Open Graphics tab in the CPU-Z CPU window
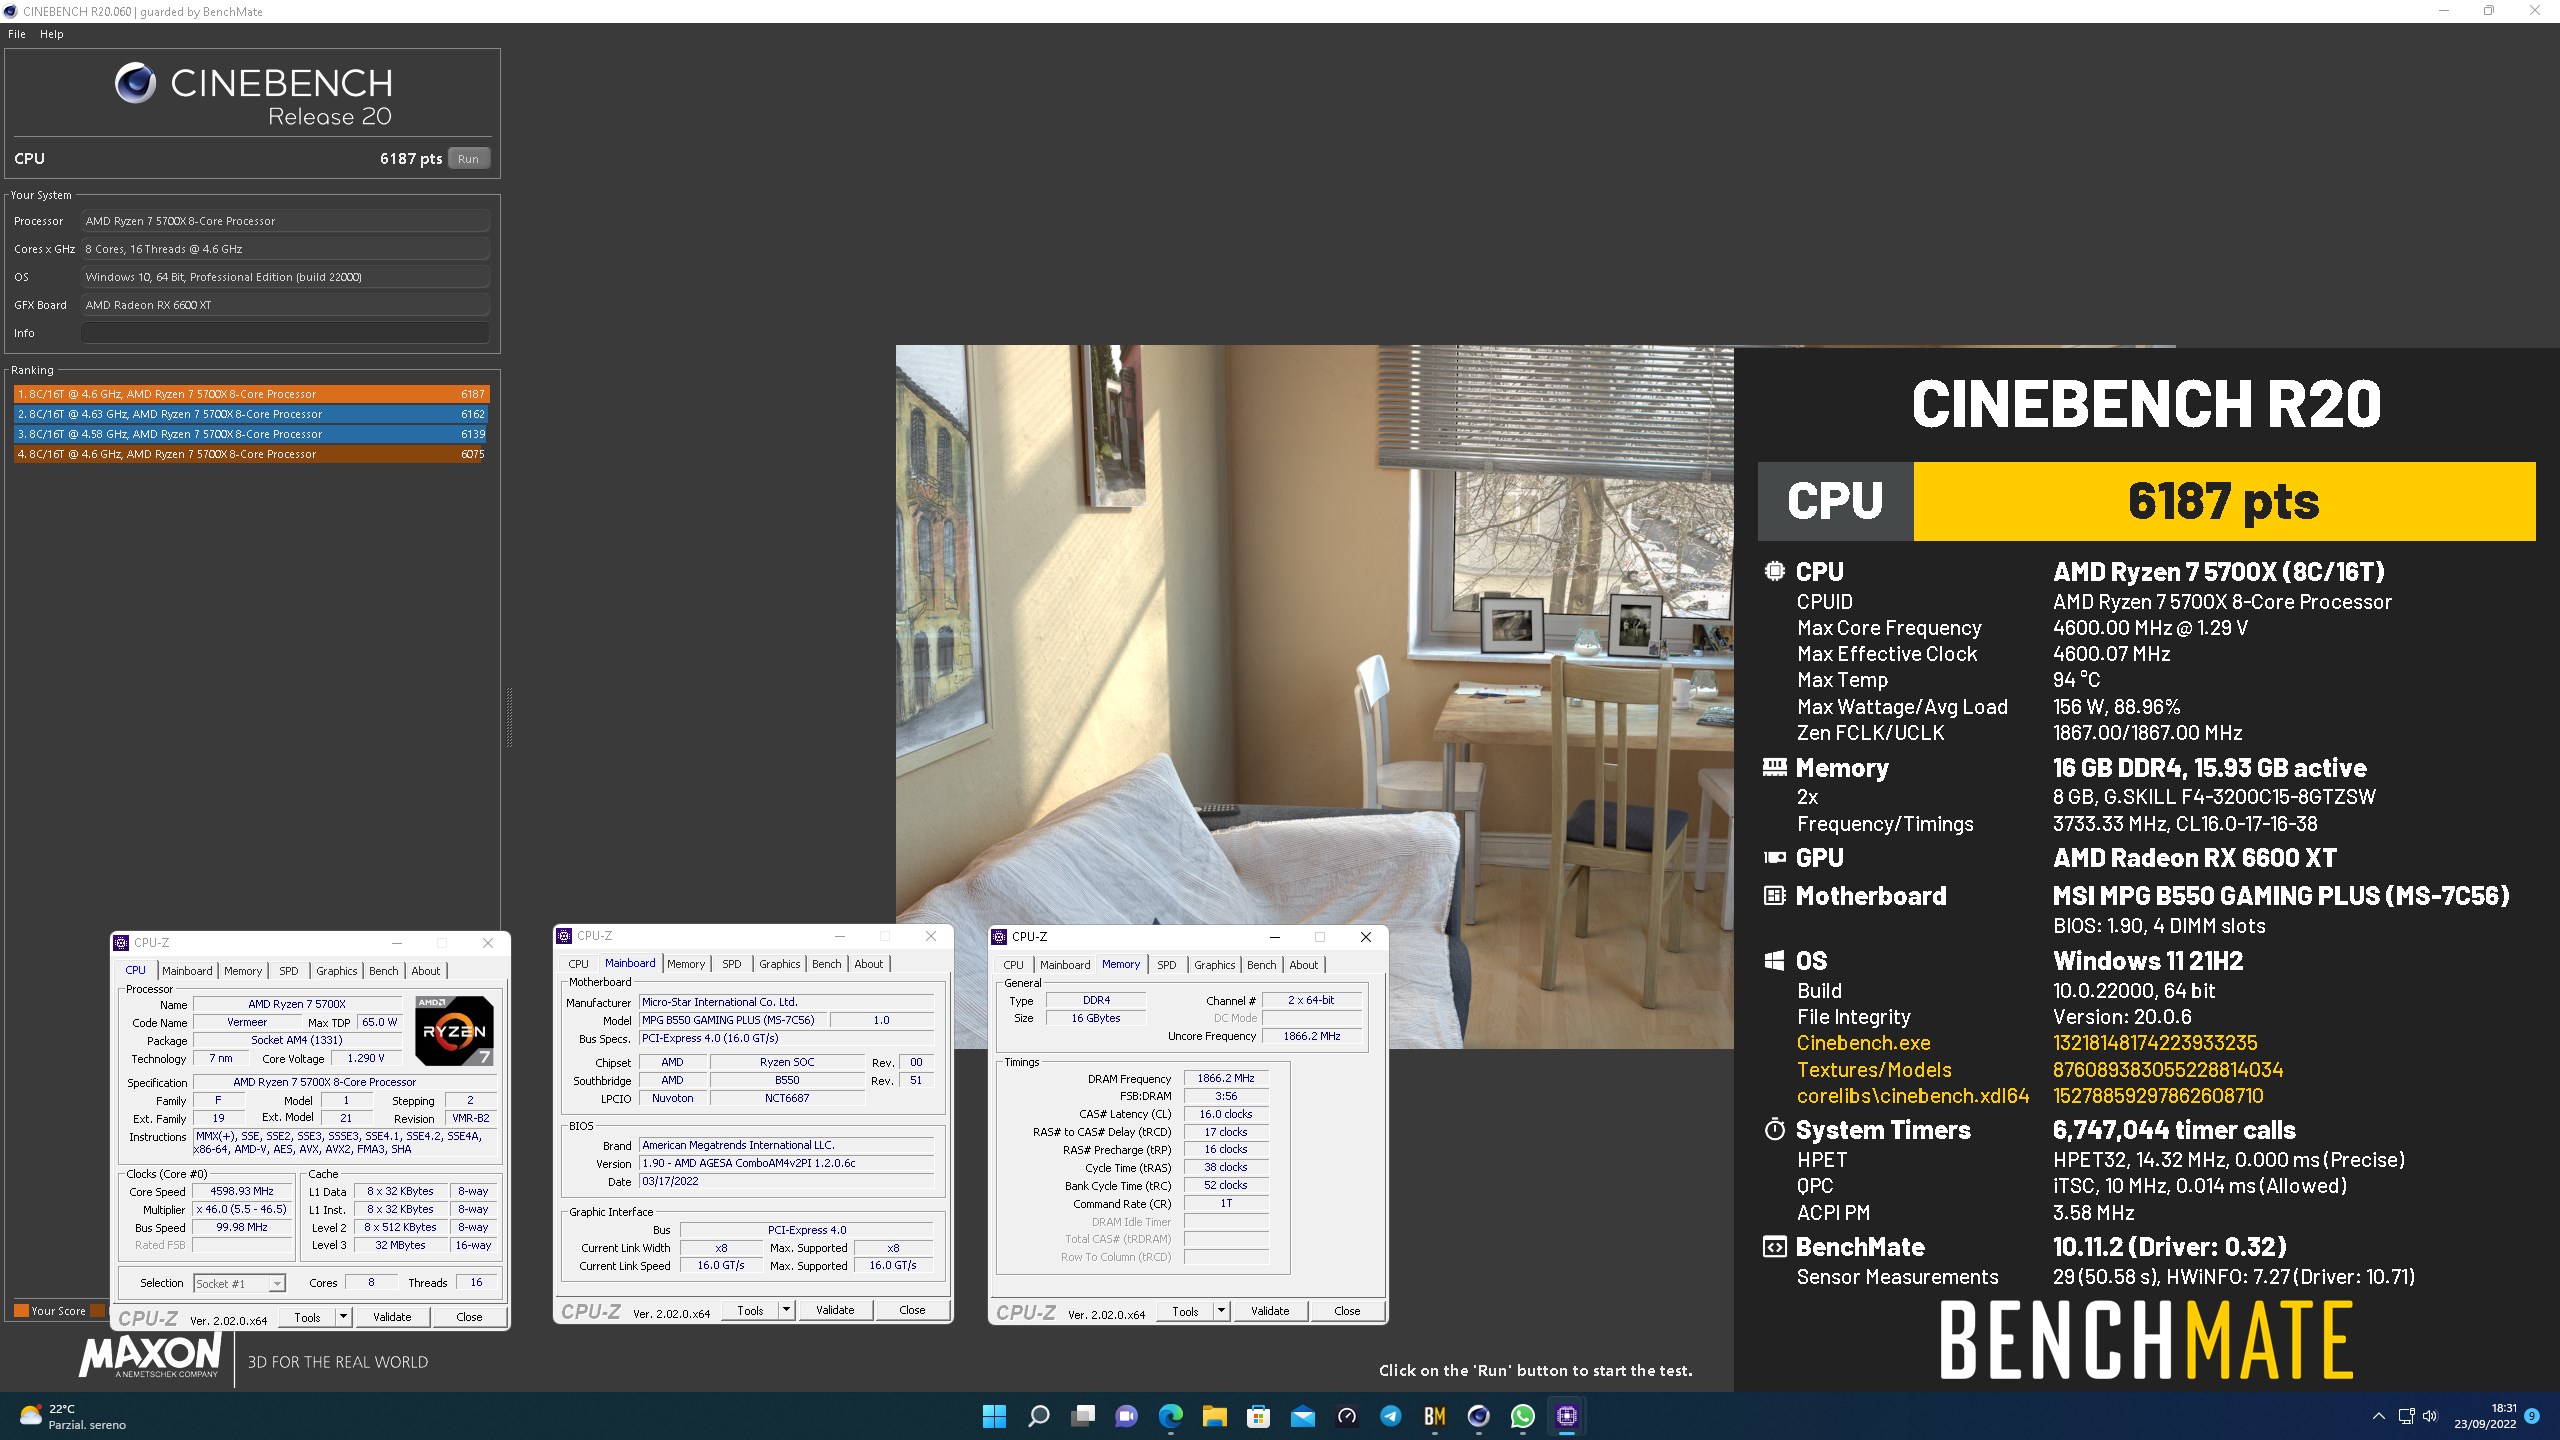This screenshot has width=2560, height=1440. tap(336, 971)
